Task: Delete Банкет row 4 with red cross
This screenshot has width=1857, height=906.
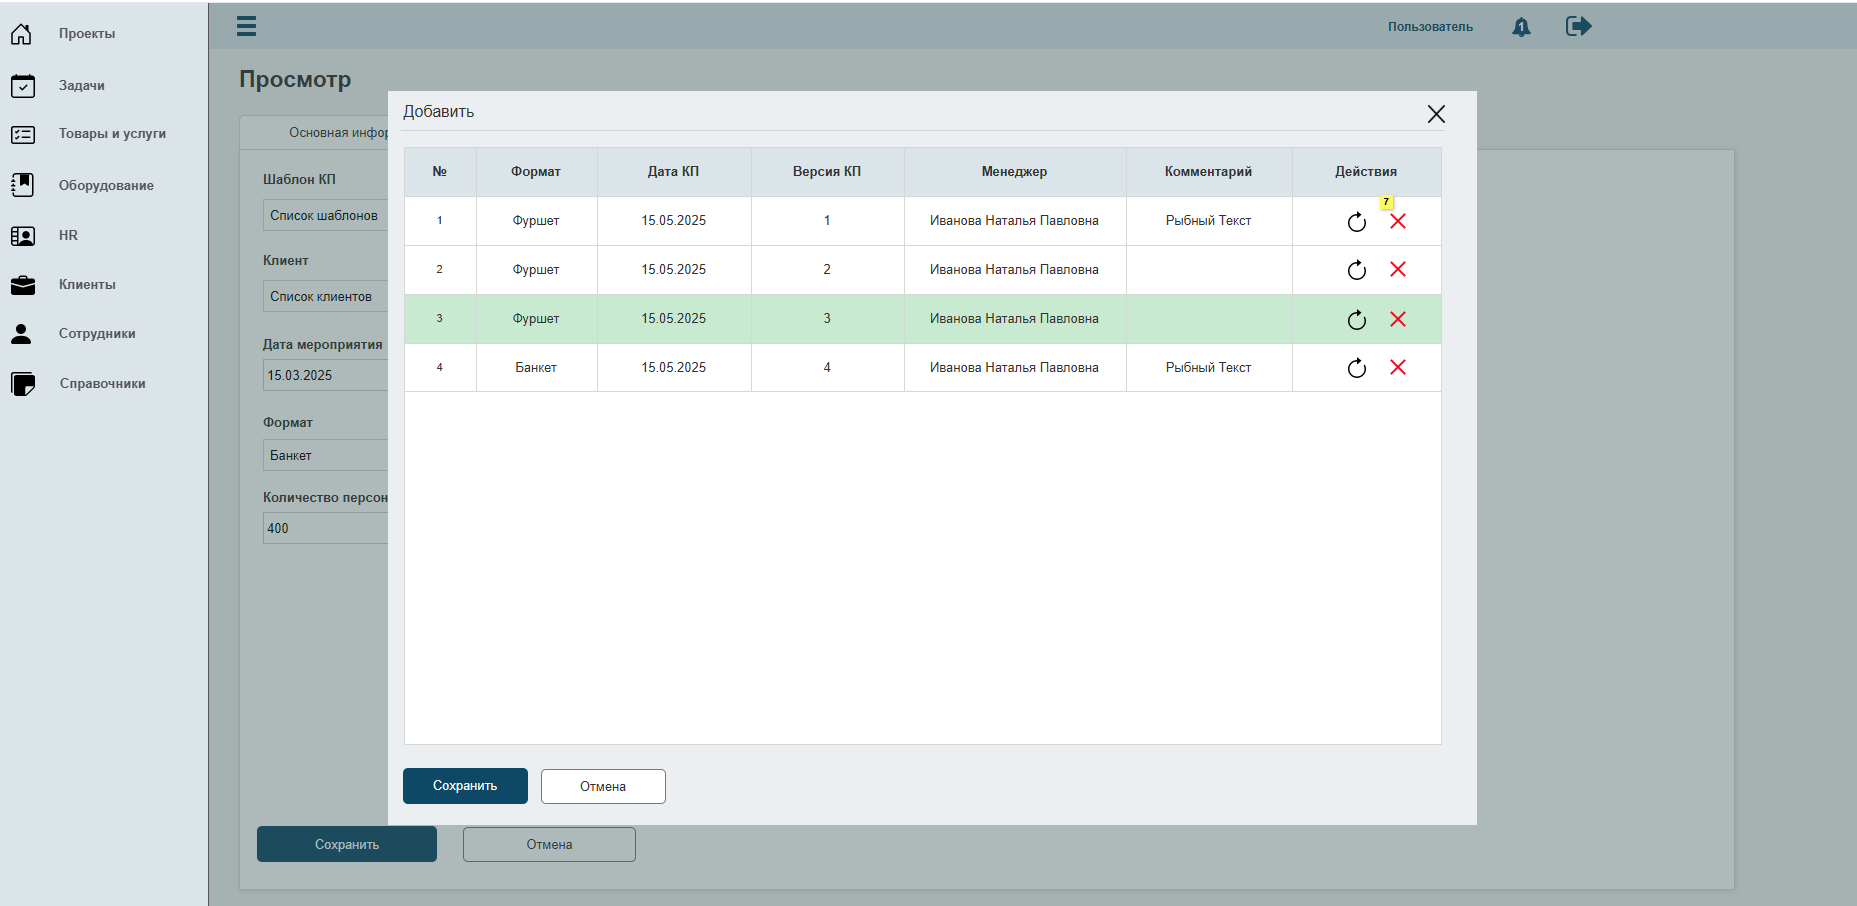Action: click(x=1398, y=367)
